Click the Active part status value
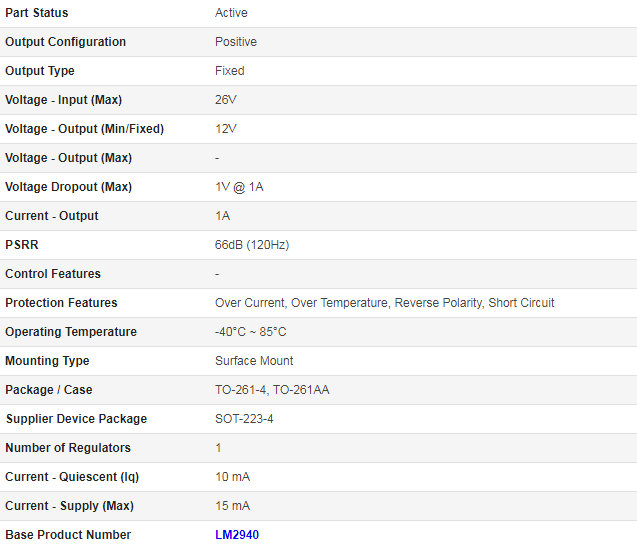 pos(231,13)
